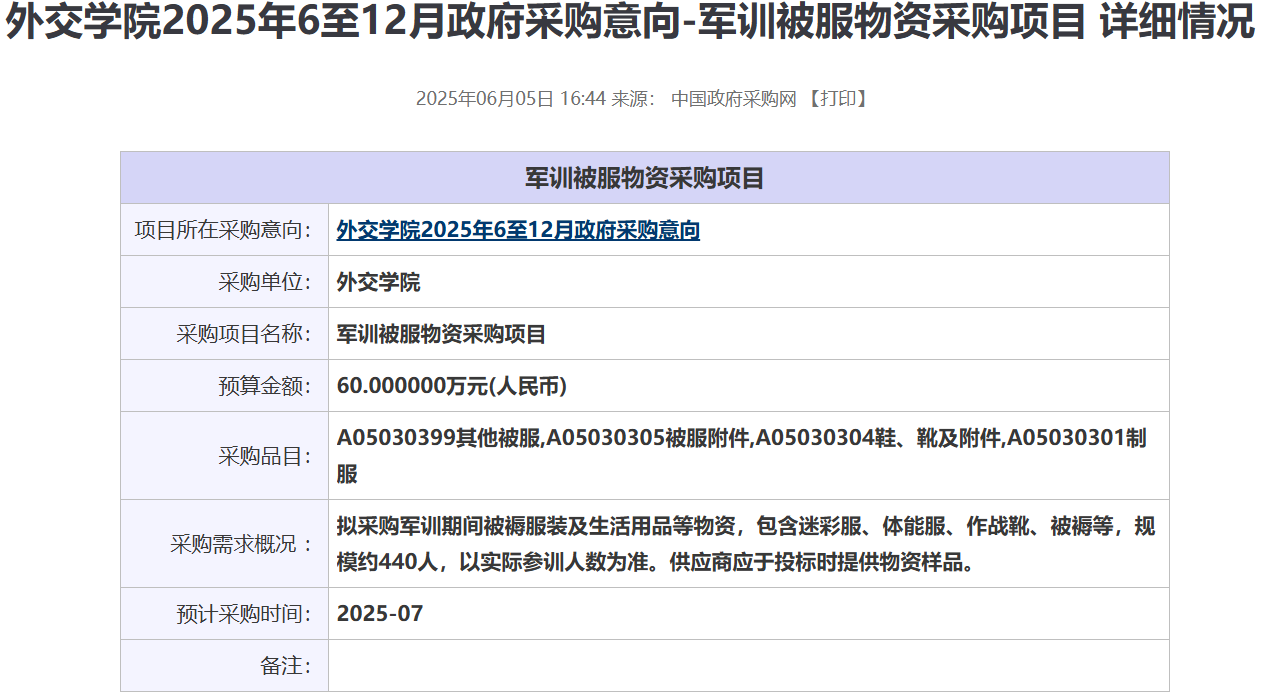Screen dimensions: 1261x697
Task: Click the 预算金额 row label
Action: (264, 386)
